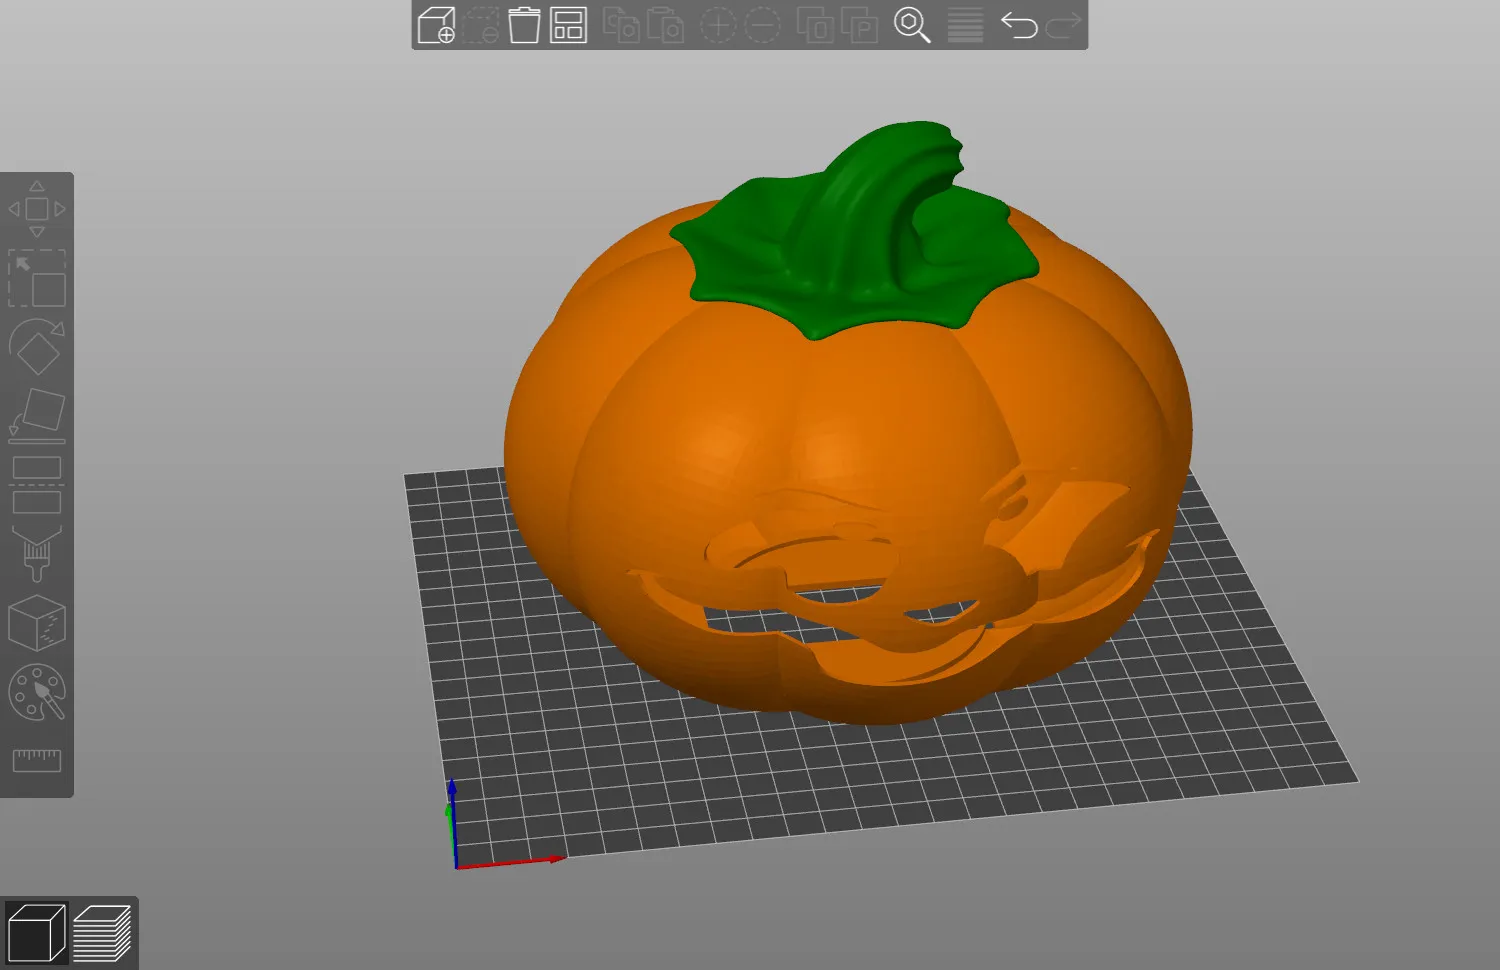Switch to the sliced layers preview
This screenshot has width=1500, height=970.
[102, 933]
